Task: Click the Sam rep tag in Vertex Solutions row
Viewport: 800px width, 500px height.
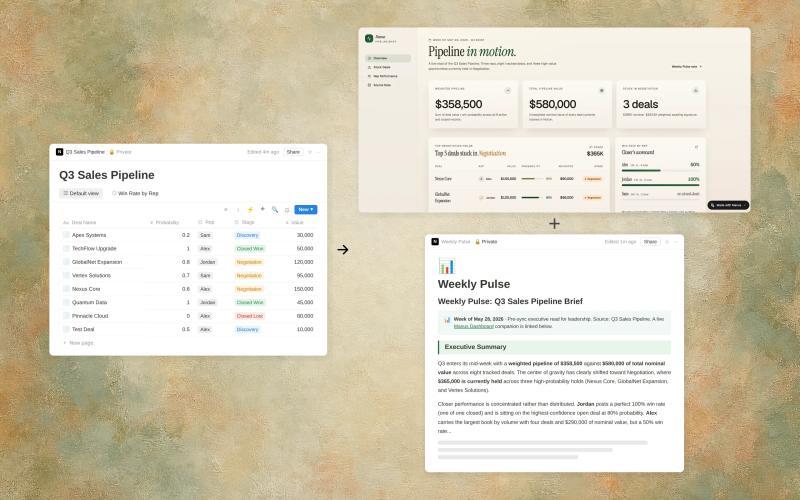Action: coord(205,276)
